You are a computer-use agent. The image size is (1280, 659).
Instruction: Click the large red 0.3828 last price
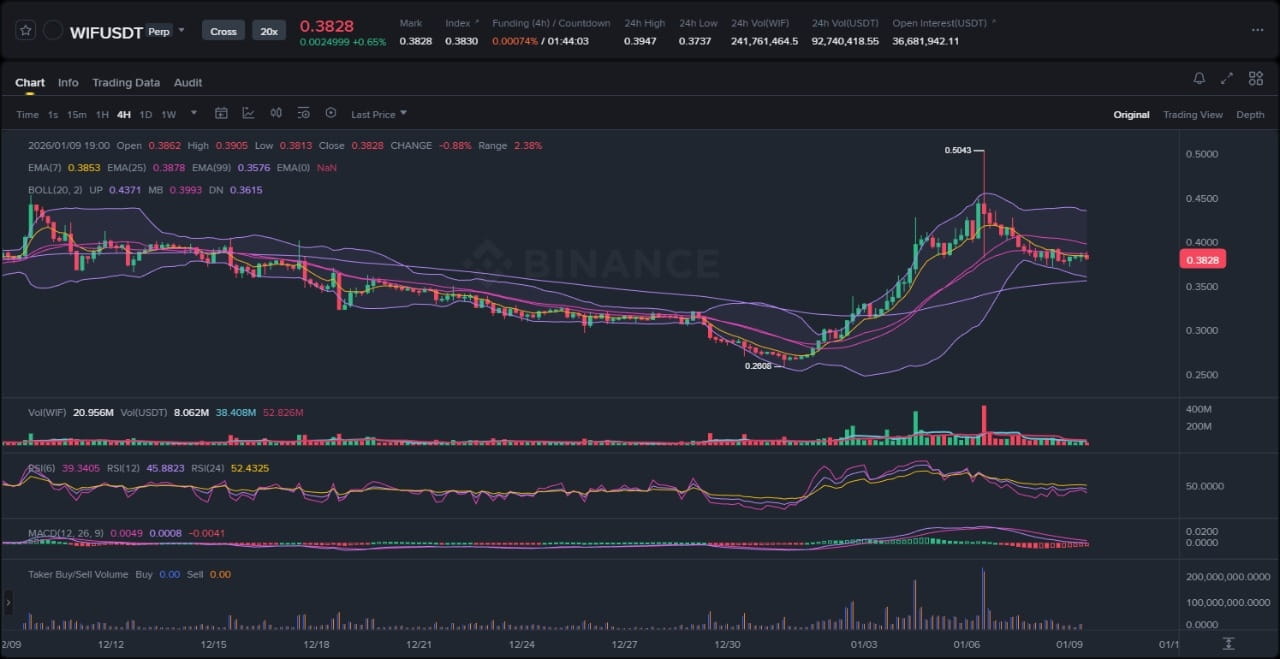click(x=326, y=26)
